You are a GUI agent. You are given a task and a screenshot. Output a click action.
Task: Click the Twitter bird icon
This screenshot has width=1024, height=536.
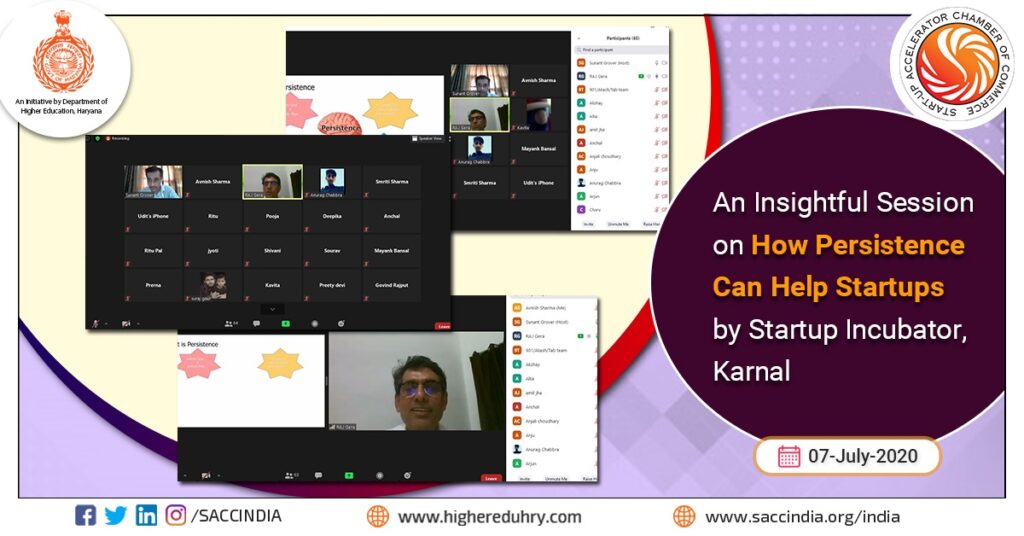pos(116,516)
